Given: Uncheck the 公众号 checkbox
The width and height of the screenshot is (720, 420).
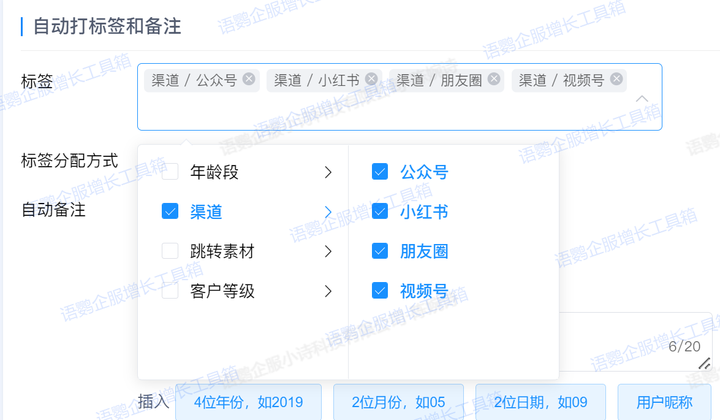Looking at the screenshot, I should (x=380, y=172).
